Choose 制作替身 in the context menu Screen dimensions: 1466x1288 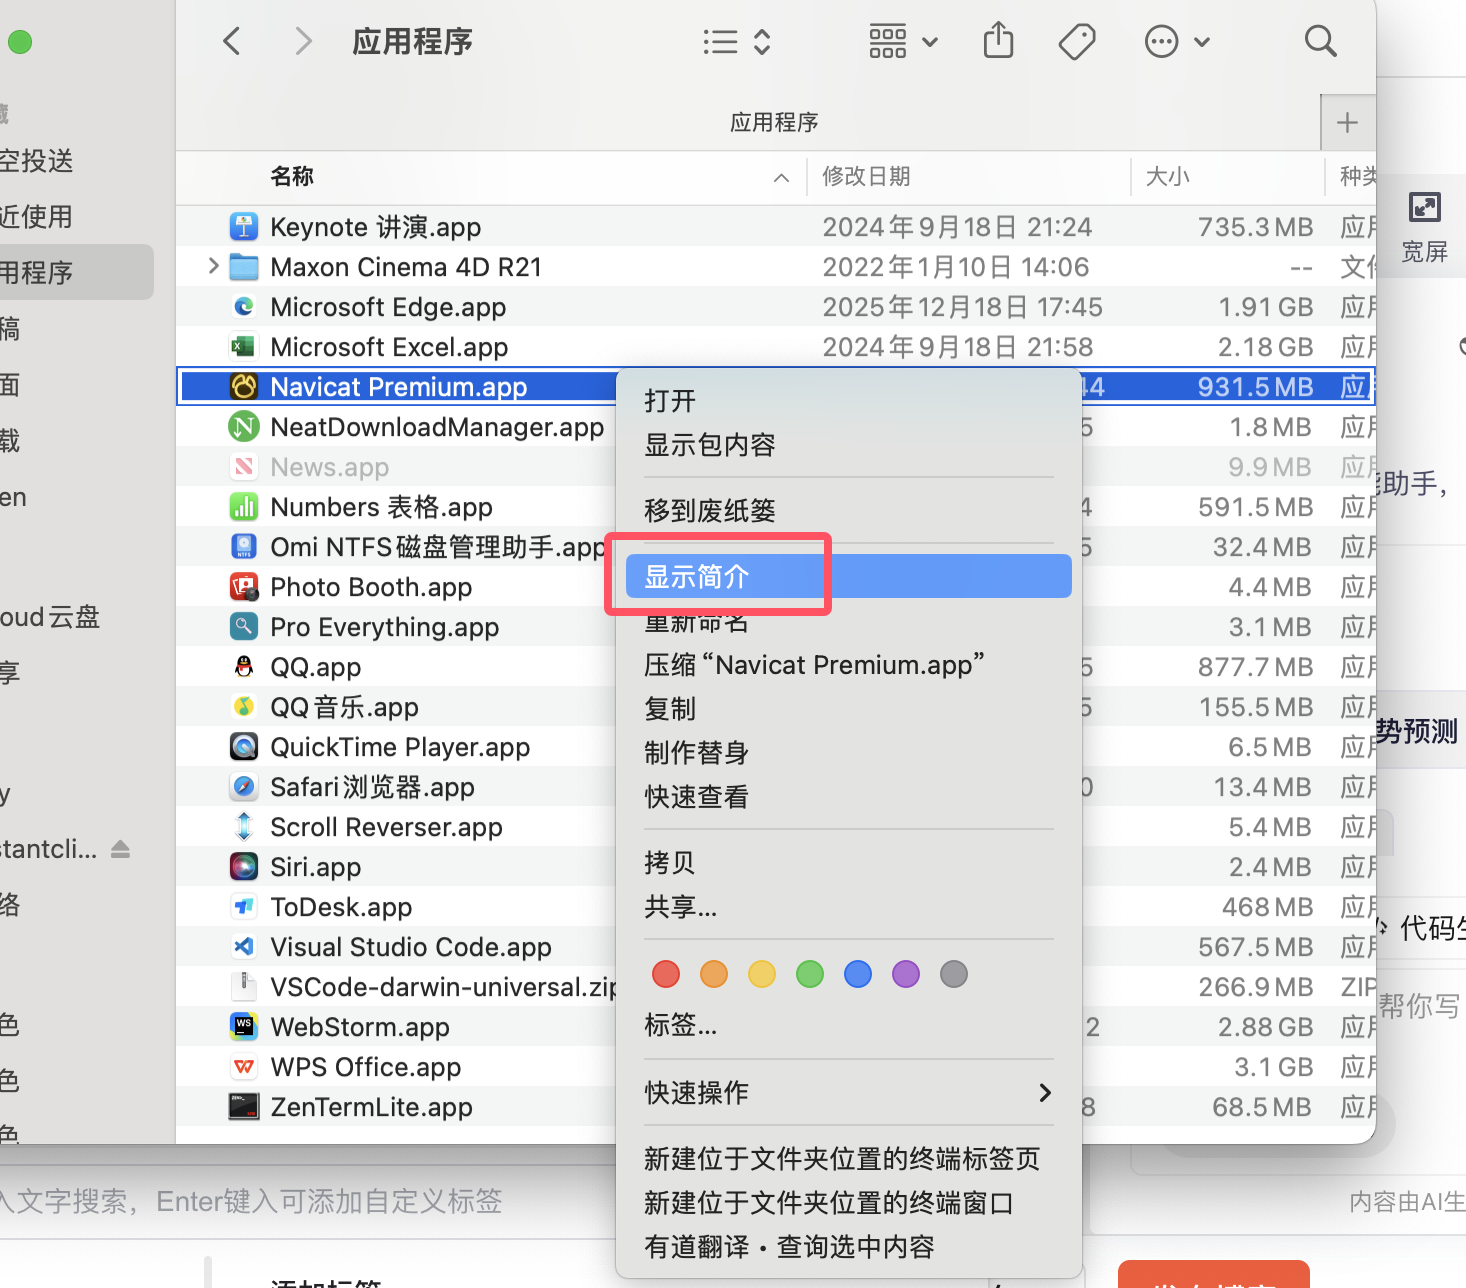pos(848,753)
